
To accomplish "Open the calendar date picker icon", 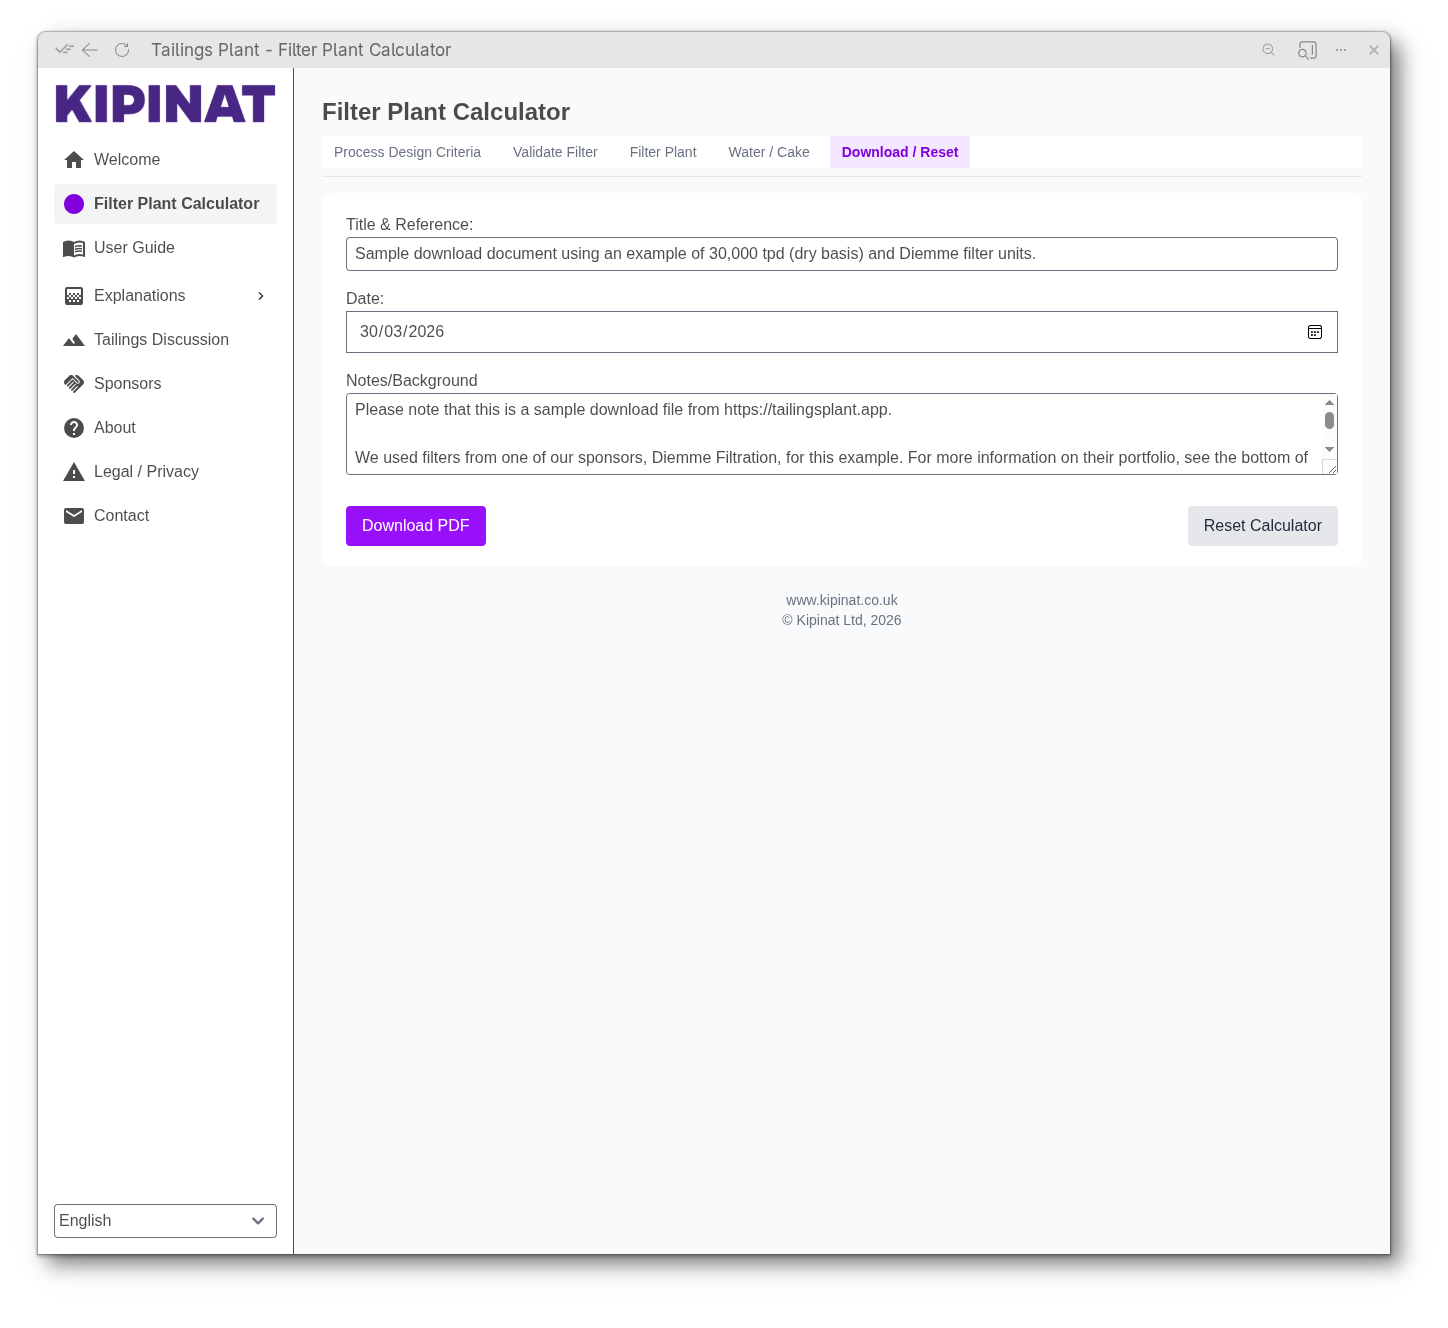I will coord(1315,332).
